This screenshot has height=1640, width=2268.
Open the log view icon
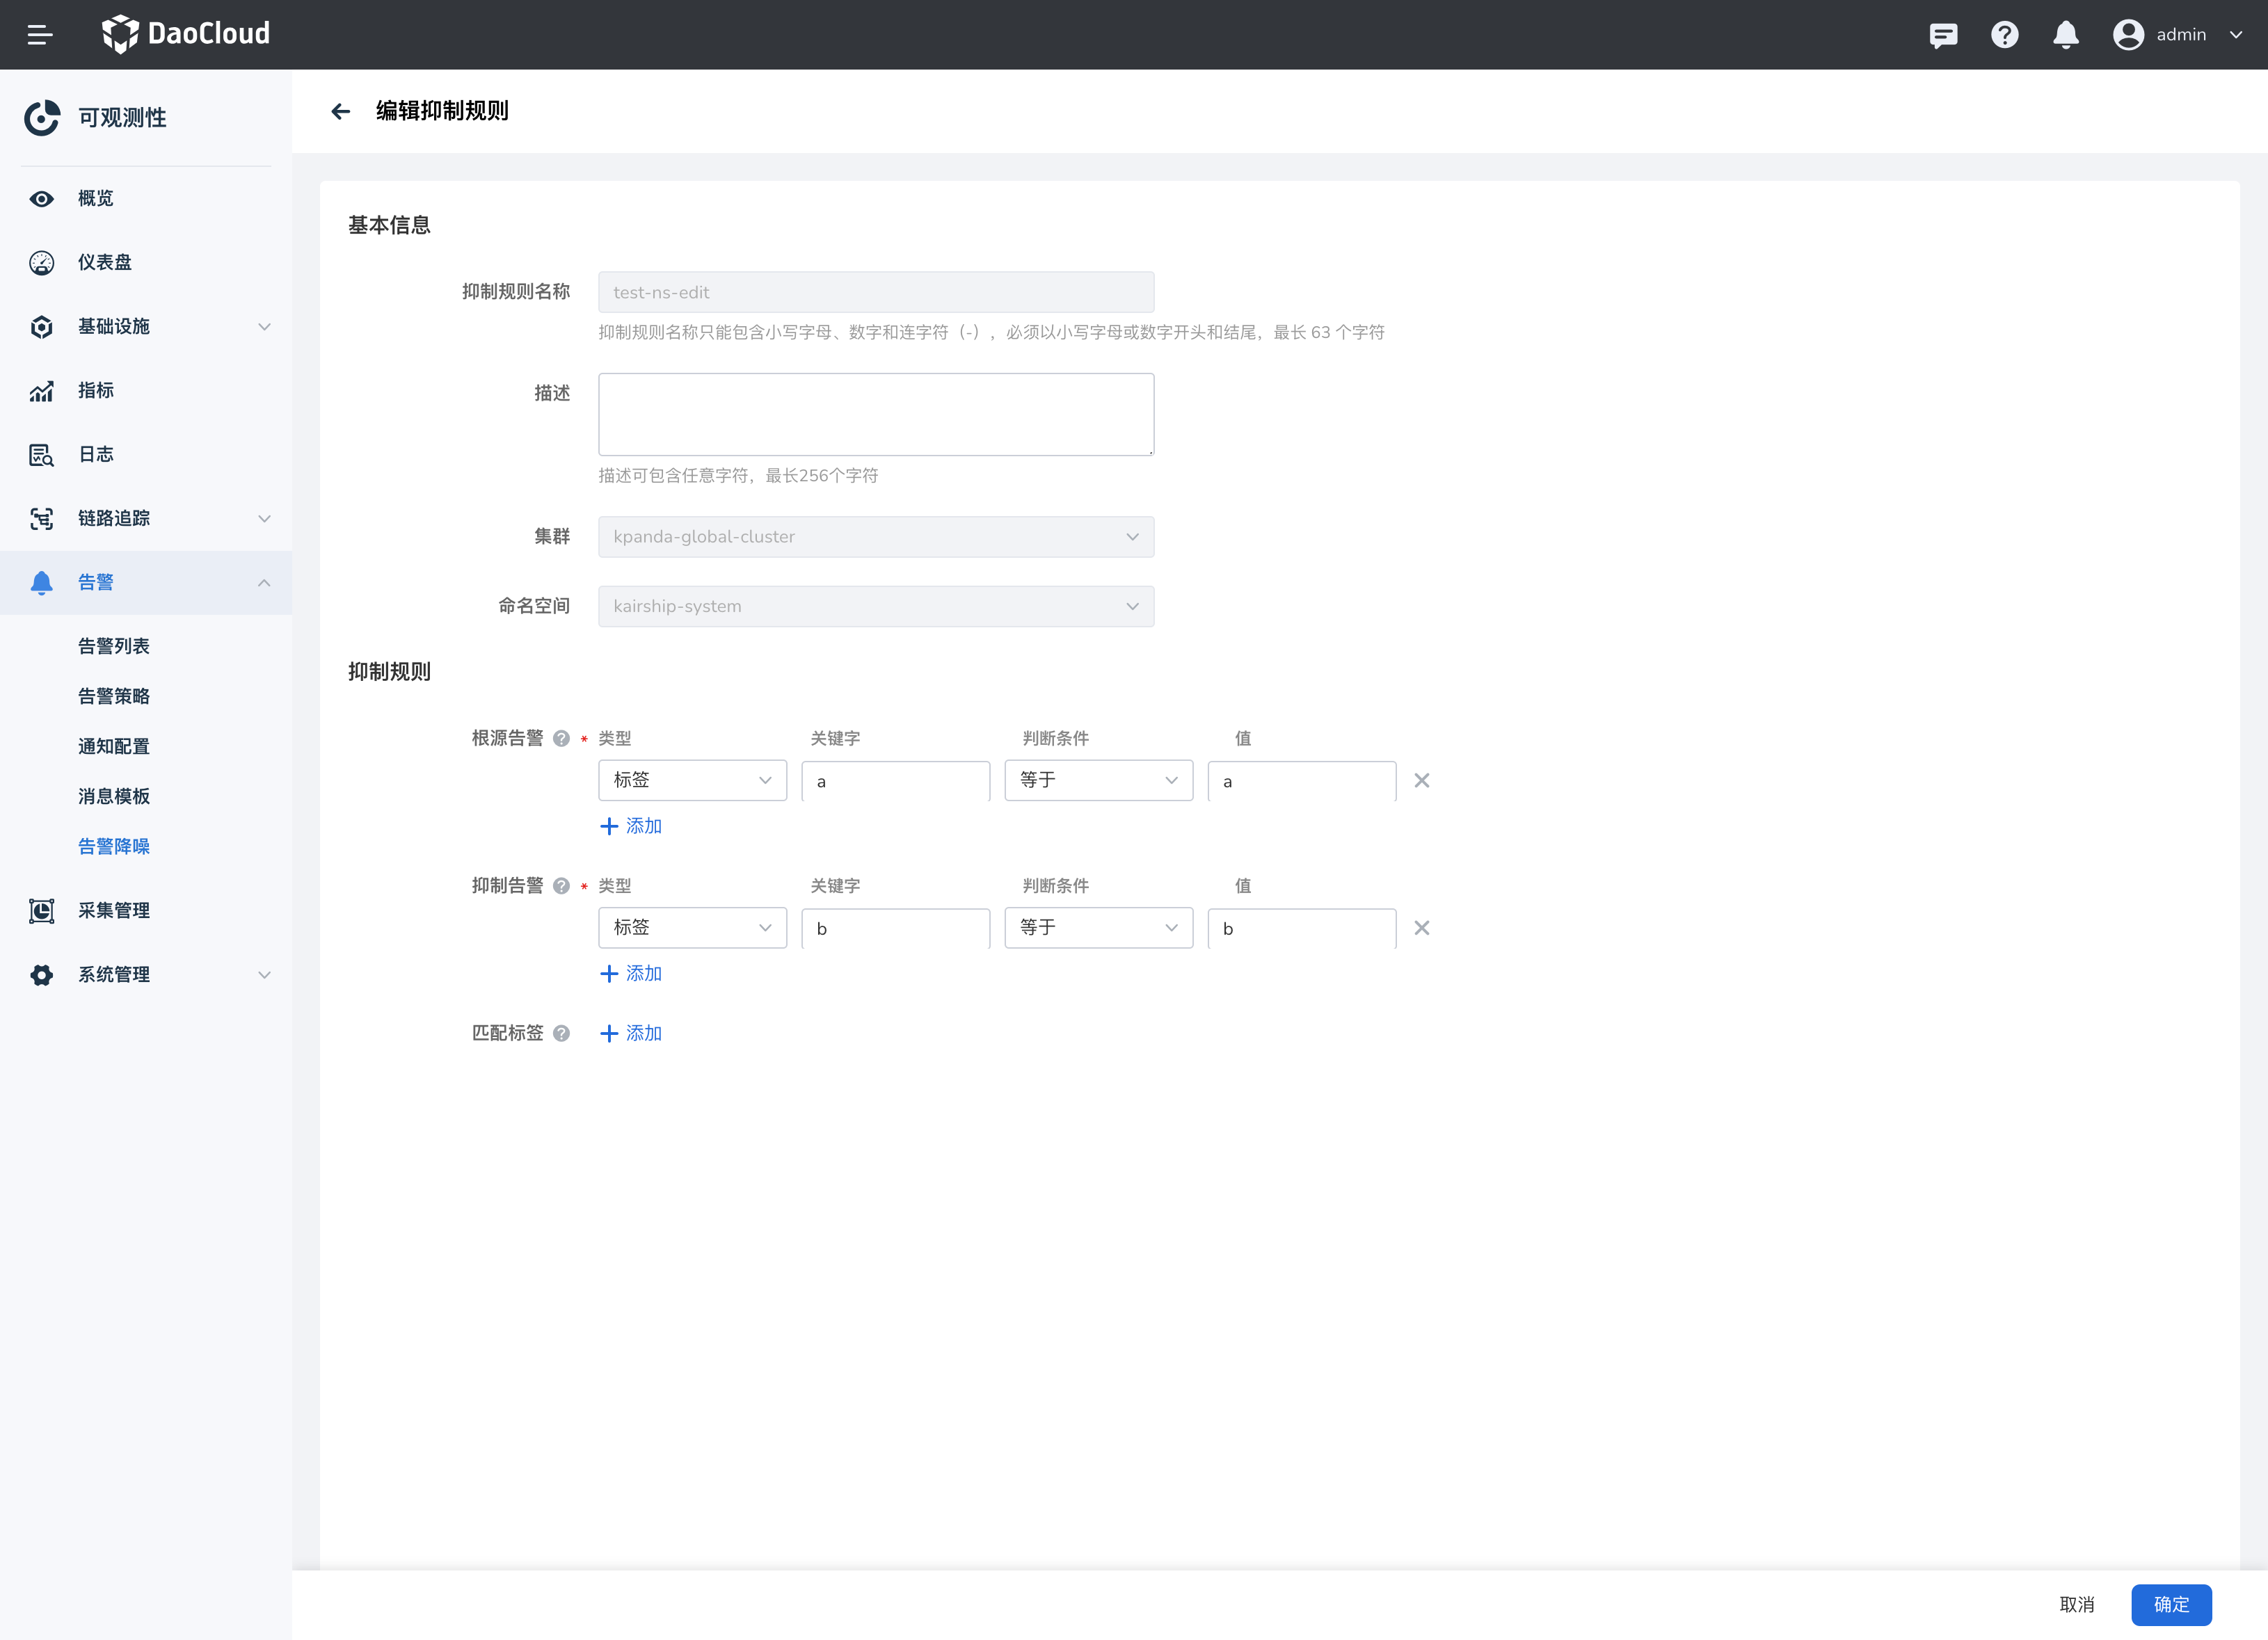coord(42,454)
